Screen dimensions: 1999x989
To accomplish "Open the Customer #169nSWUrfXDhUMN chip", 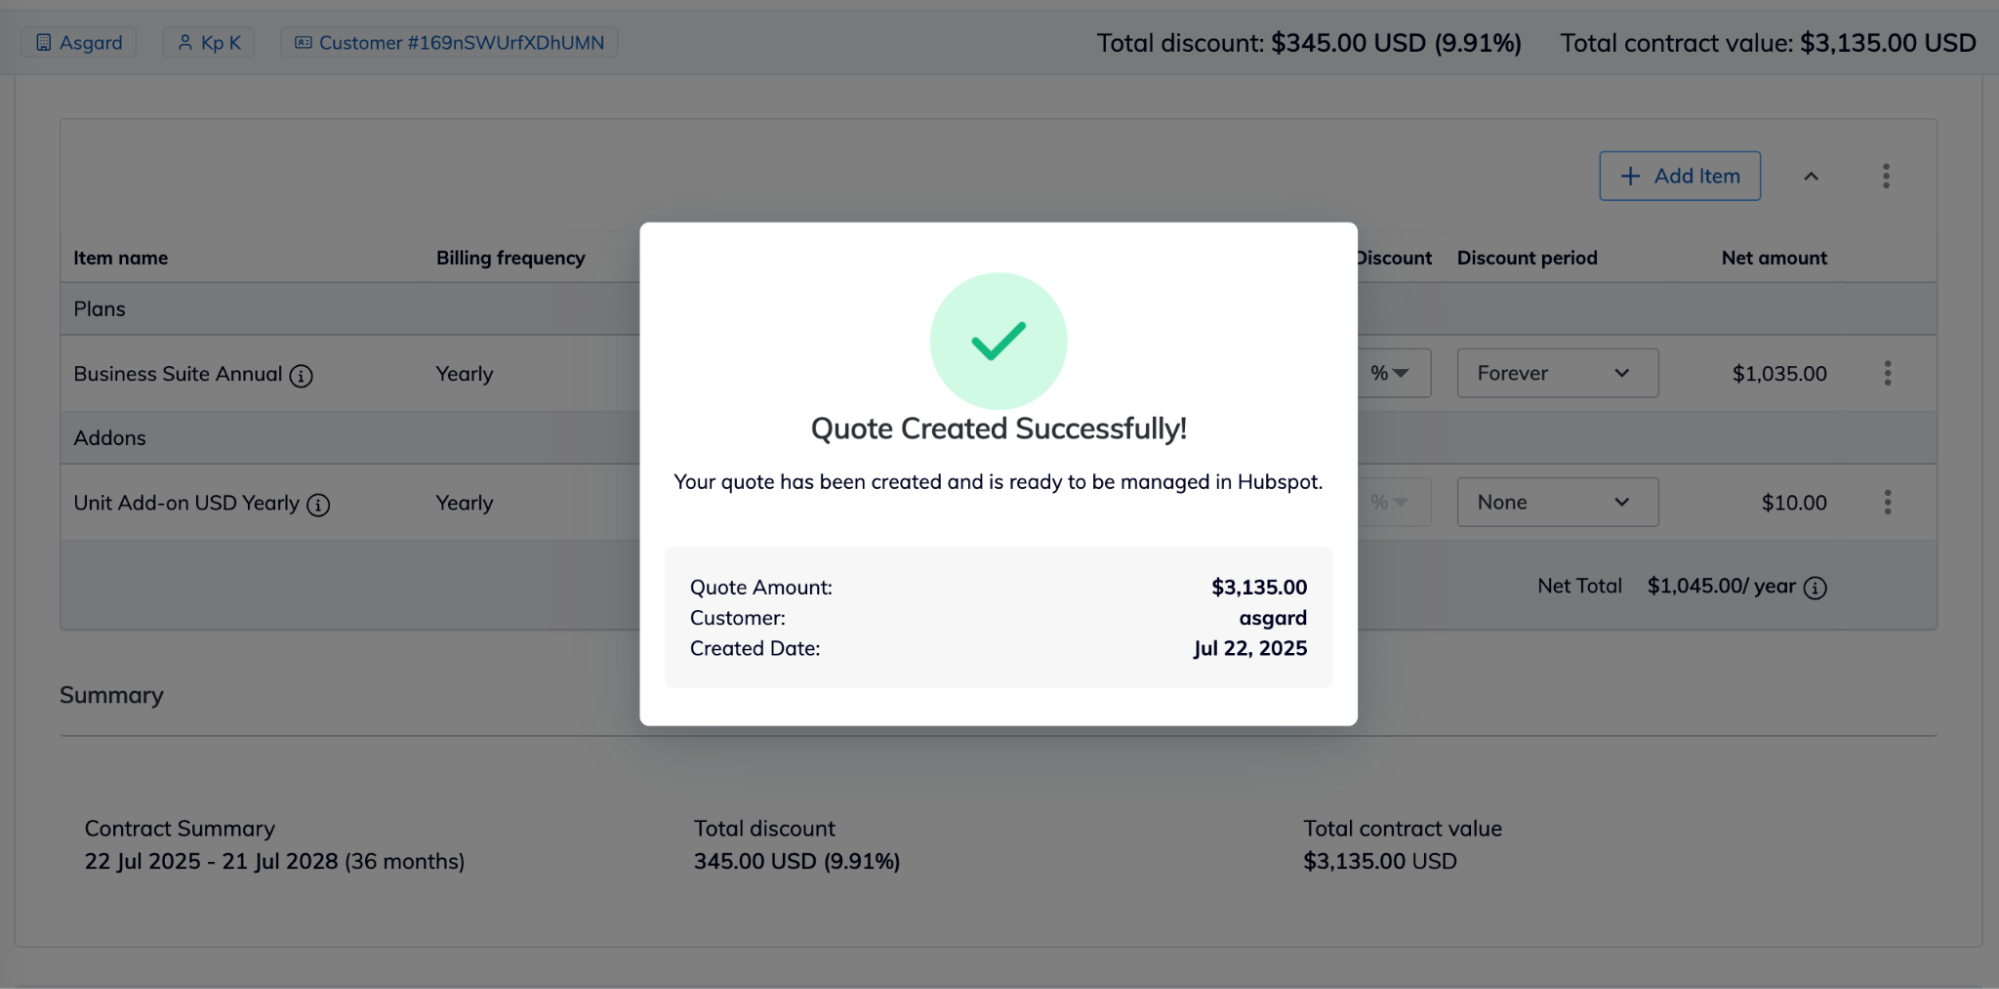I will 449,43.
